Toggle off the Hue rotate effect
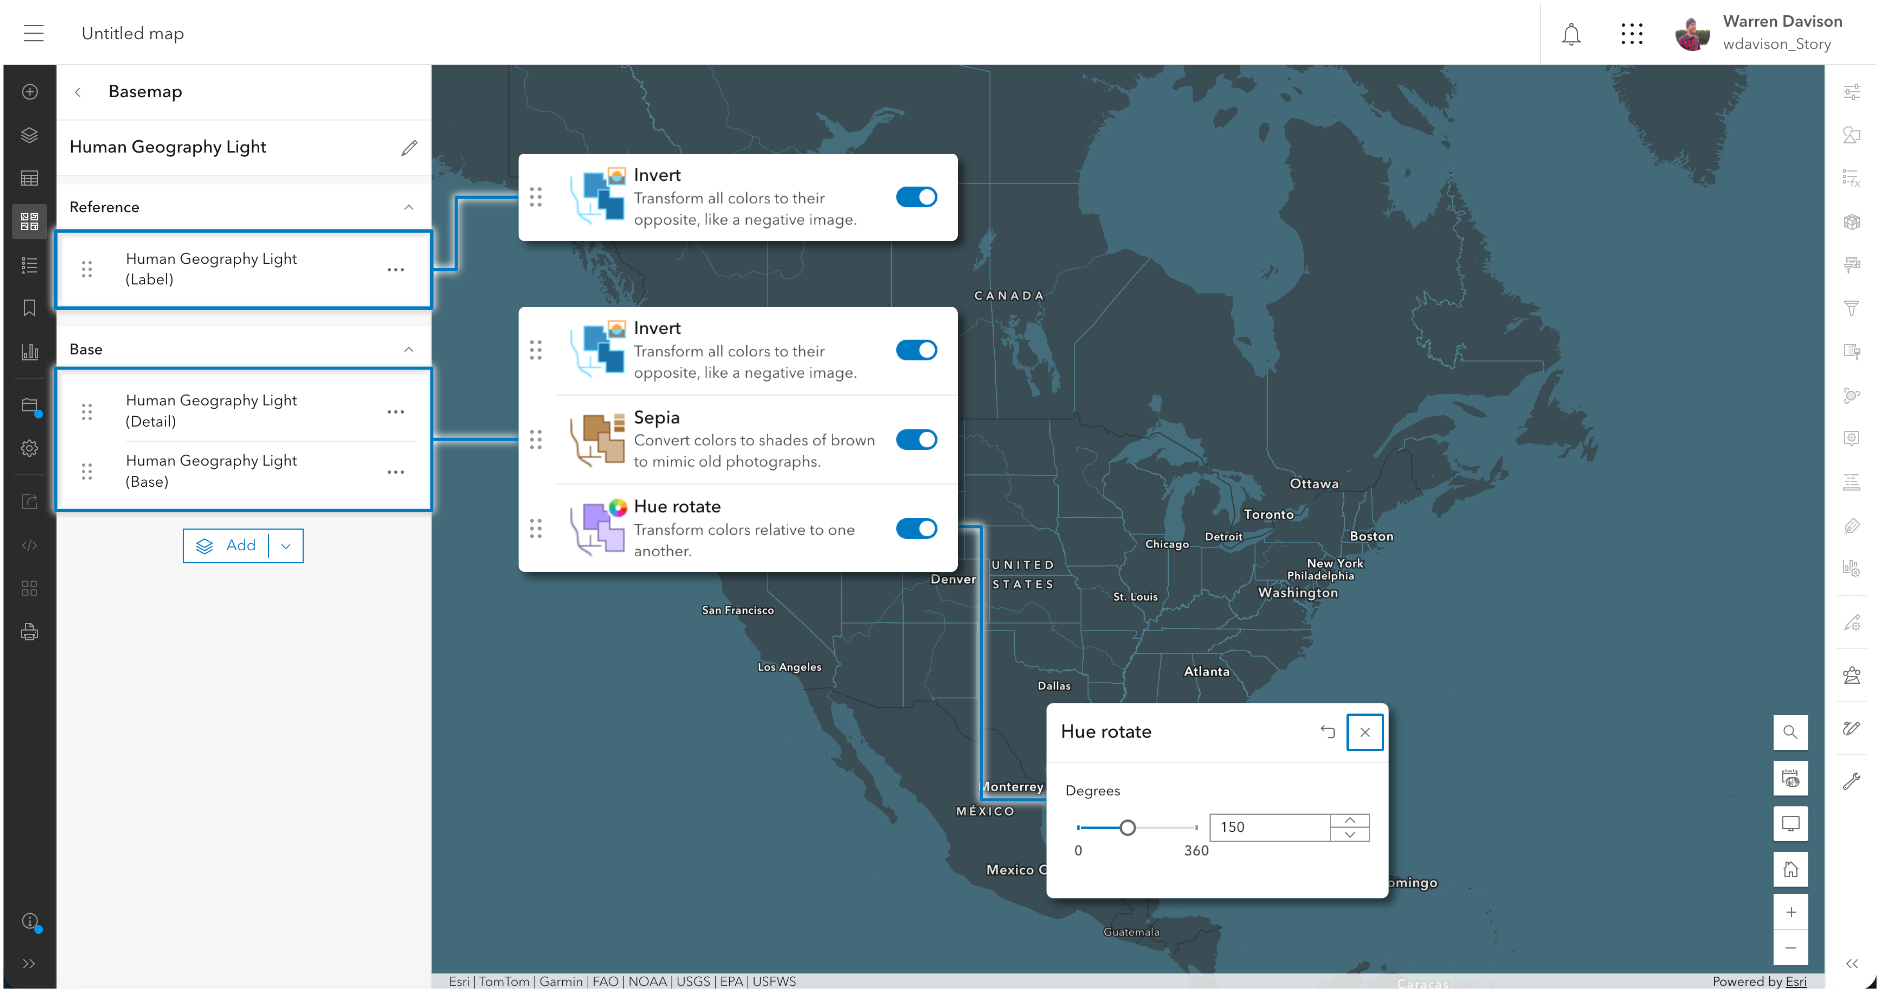The height and width of the screenshot is (992, 1880). point(916,528)
